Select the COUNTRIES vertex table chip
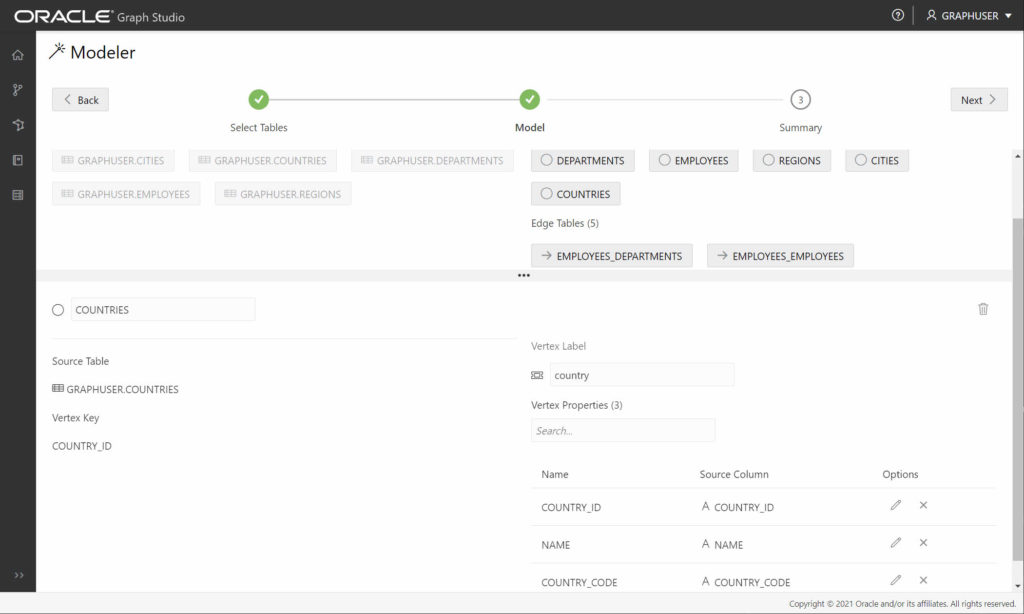1024x614 pixels. coord(575,194)
